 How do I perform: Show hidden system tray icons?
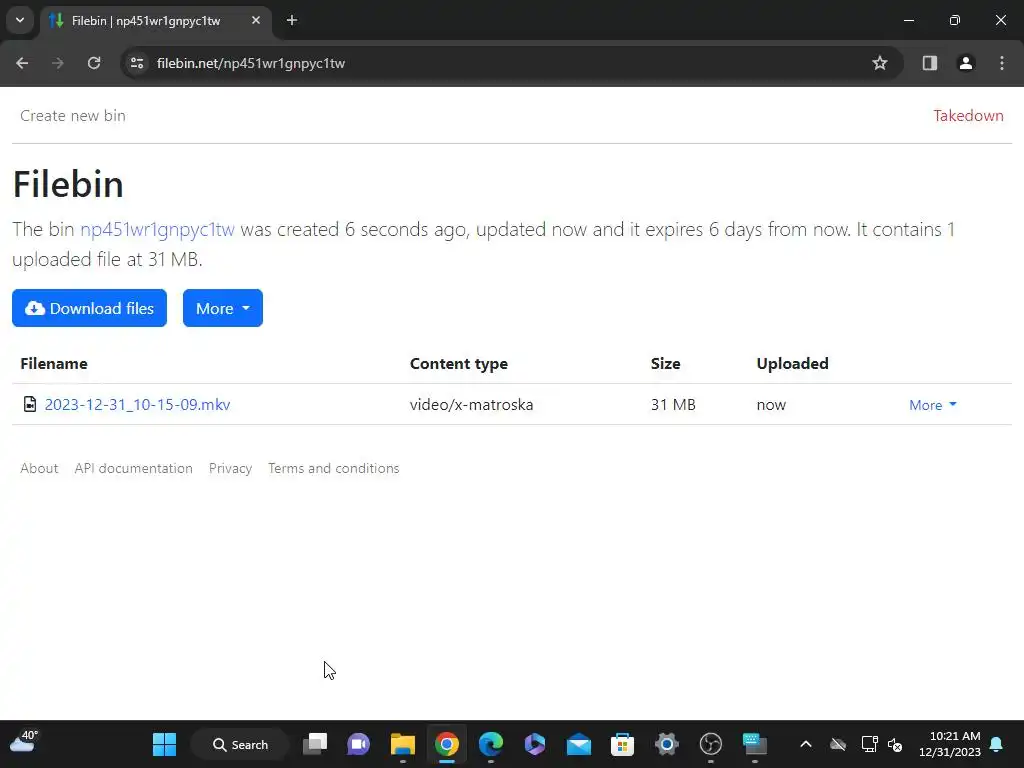[806, 744]
